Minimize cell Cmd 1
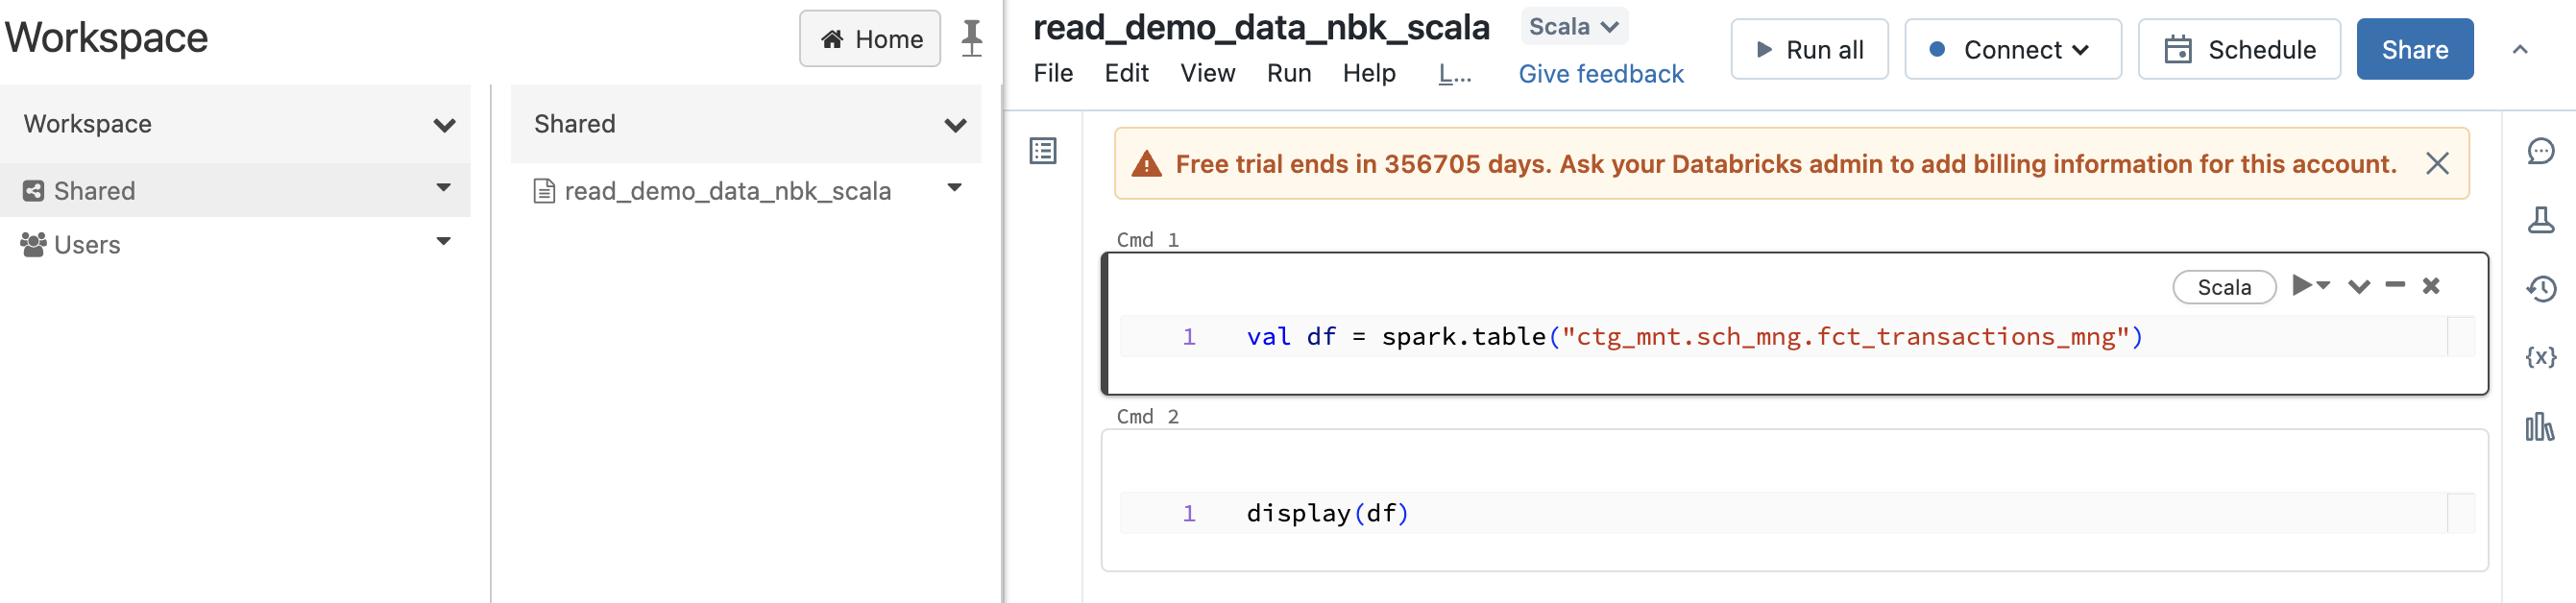2576x603 pixels. coord(2395,286)
